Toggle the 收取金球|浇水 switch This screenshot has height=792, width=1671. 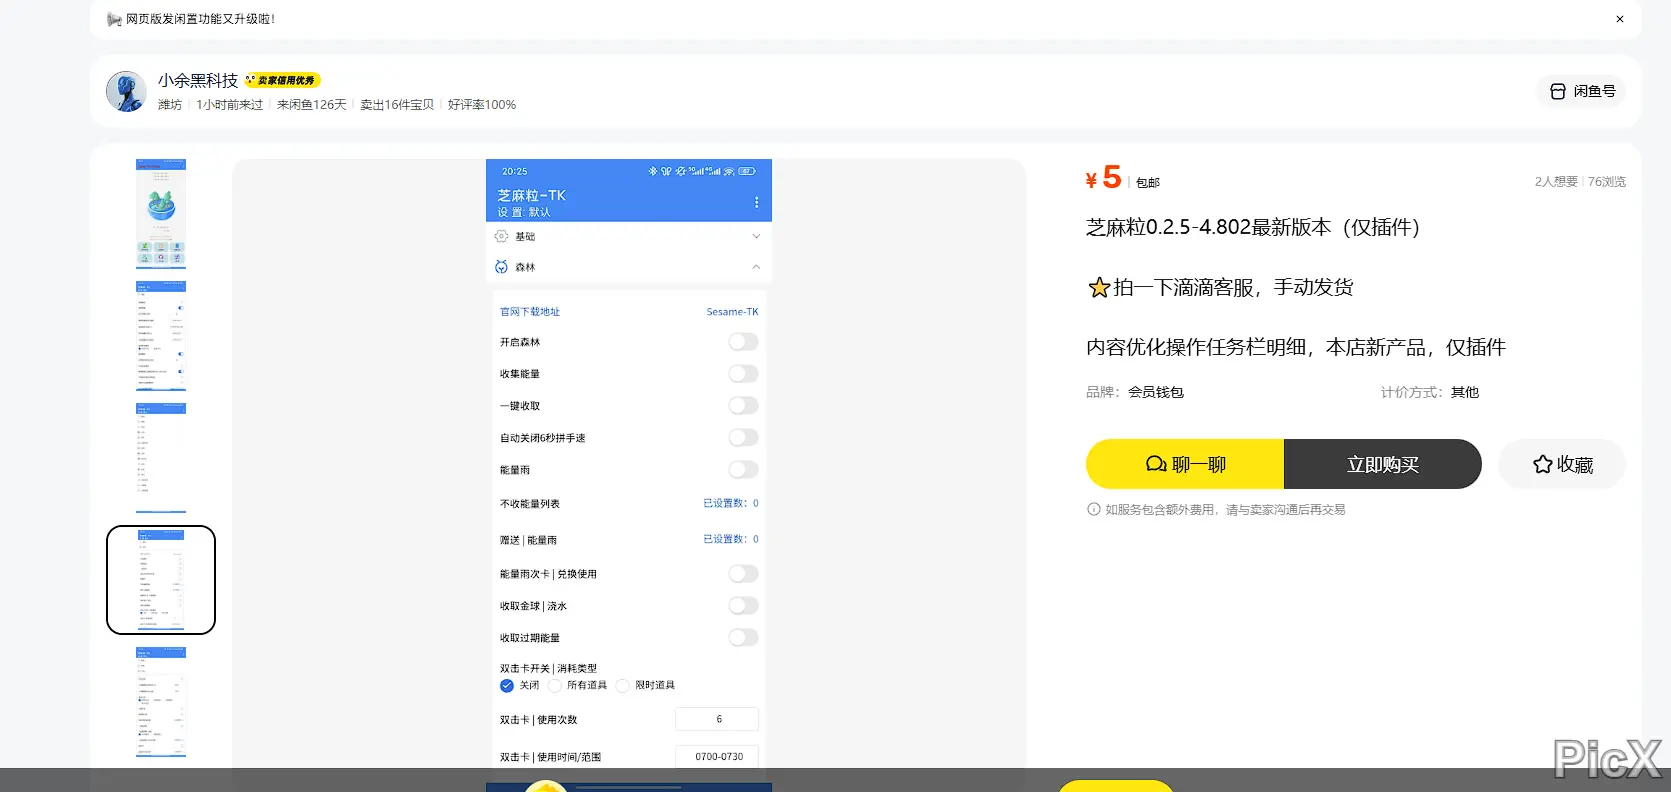click(743, 606)
